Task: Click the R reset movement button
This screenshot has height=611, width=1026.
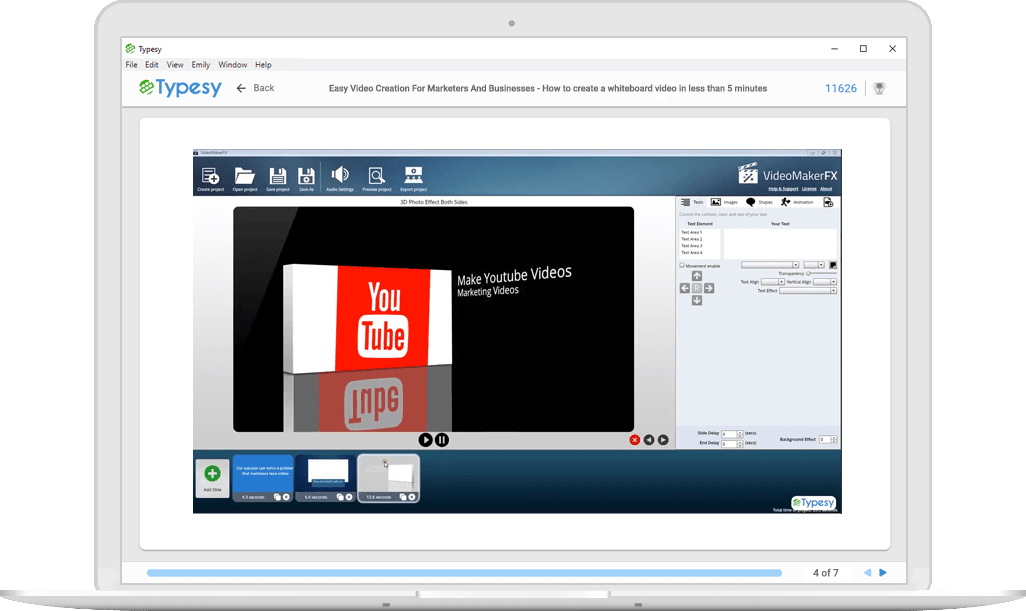Action: [697, 288]
